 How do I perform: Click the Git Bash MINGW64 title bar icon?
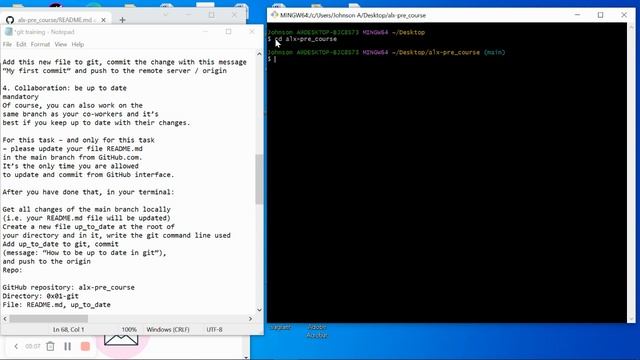tap(274, 15)
